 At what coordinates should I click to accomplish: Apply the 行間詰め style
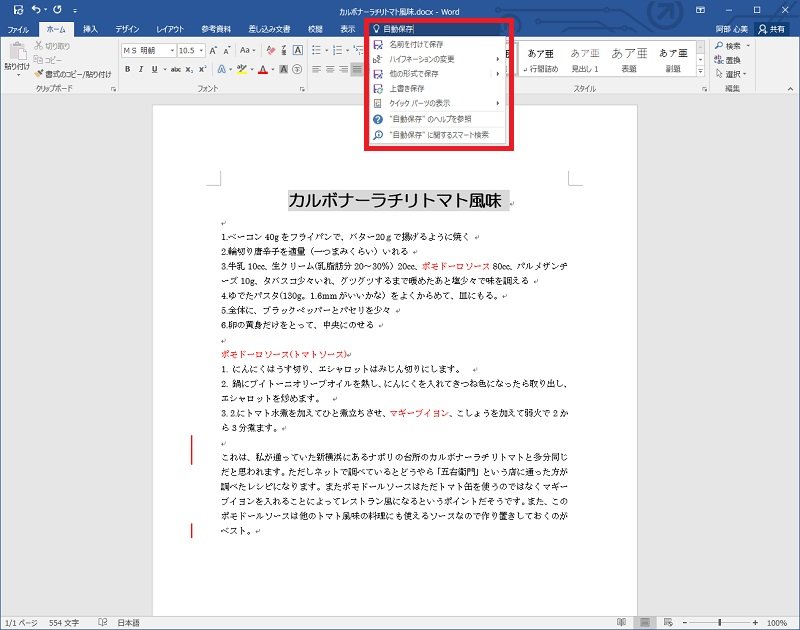(x=541, y=60)
